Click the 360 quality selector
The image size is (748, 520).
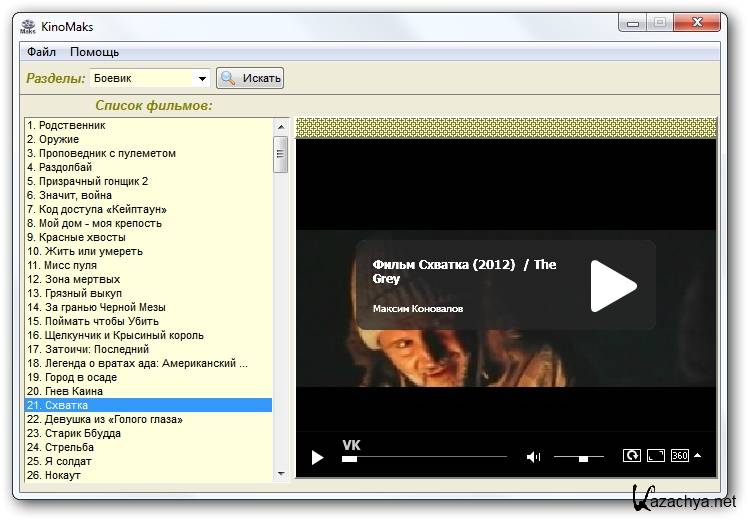pos(680,456)
